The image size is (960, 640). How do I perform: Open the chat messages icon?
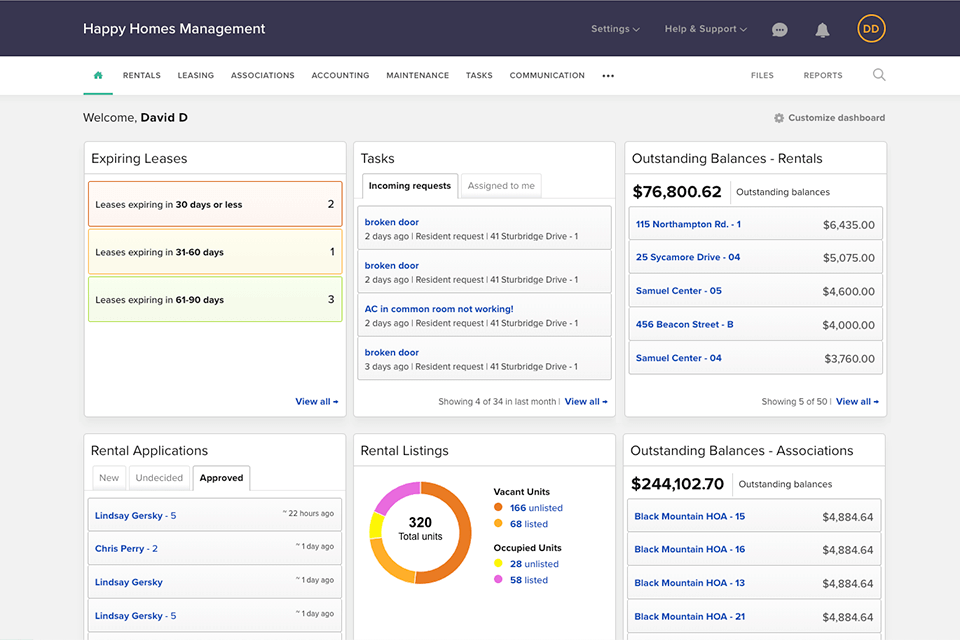click(x=780, y=30)
